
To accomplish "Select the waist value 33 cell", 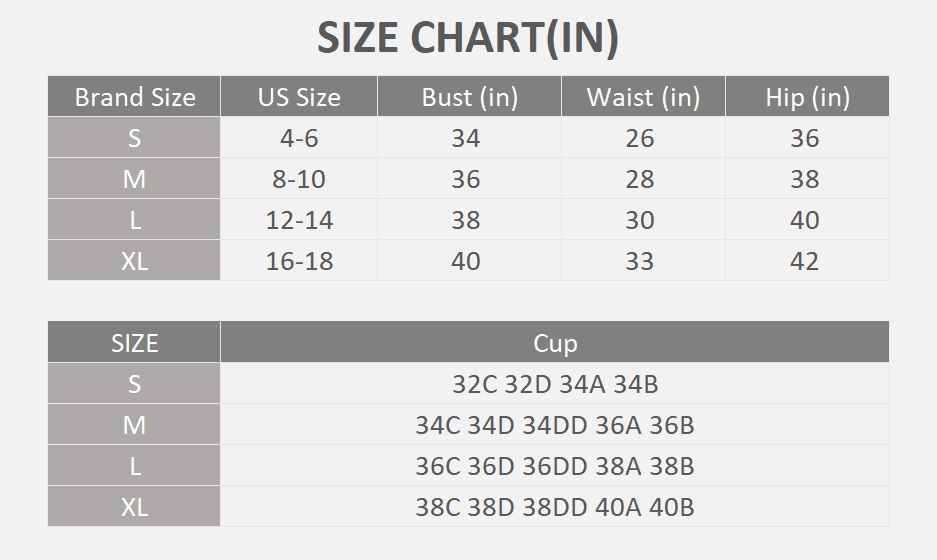I will tap(640, 261).
